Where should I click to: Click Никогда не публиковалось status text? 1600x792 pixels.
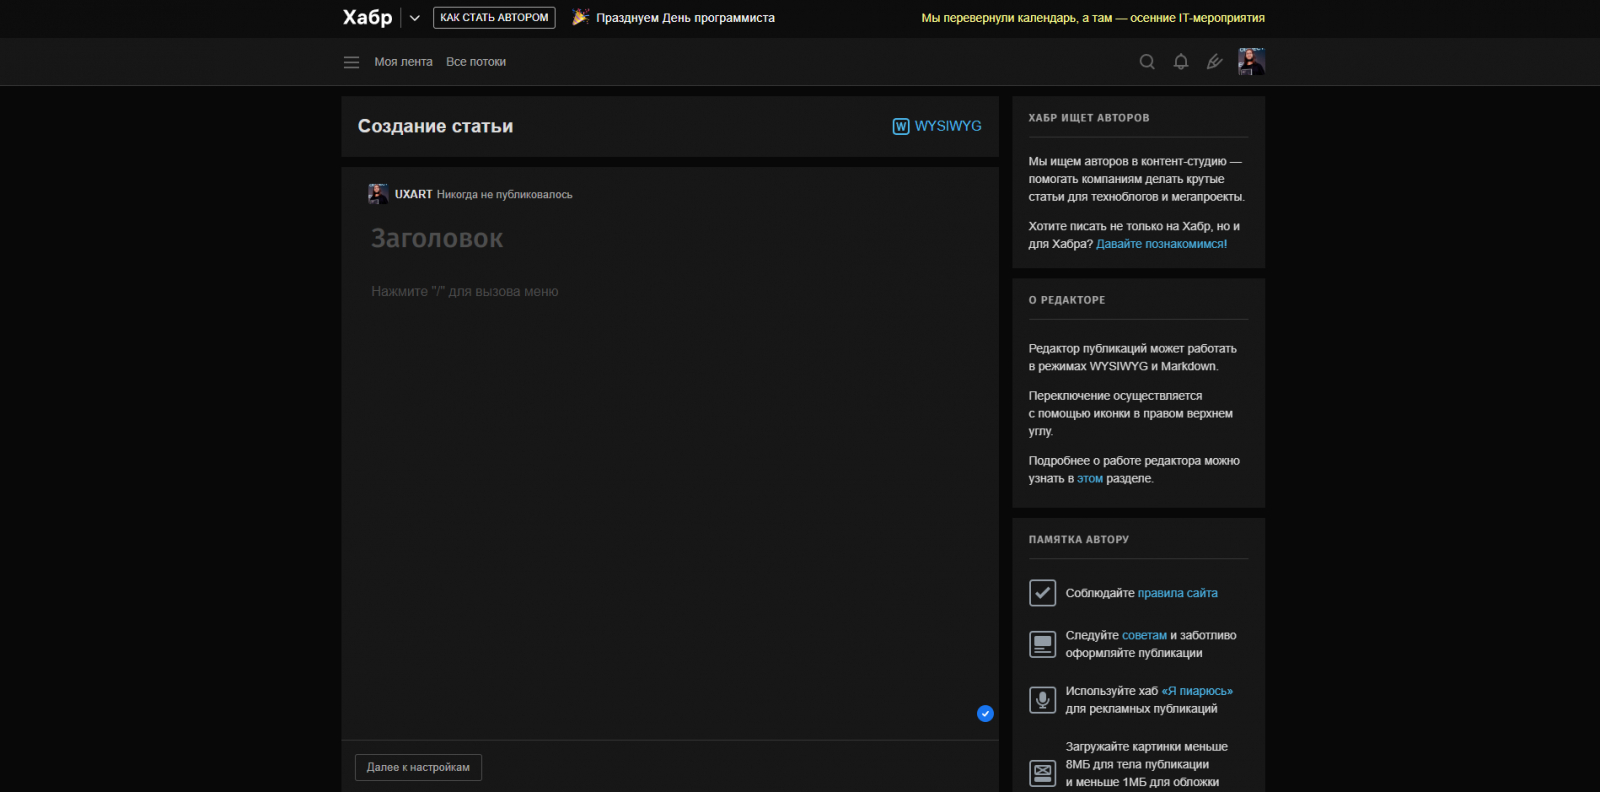[504, 195]
